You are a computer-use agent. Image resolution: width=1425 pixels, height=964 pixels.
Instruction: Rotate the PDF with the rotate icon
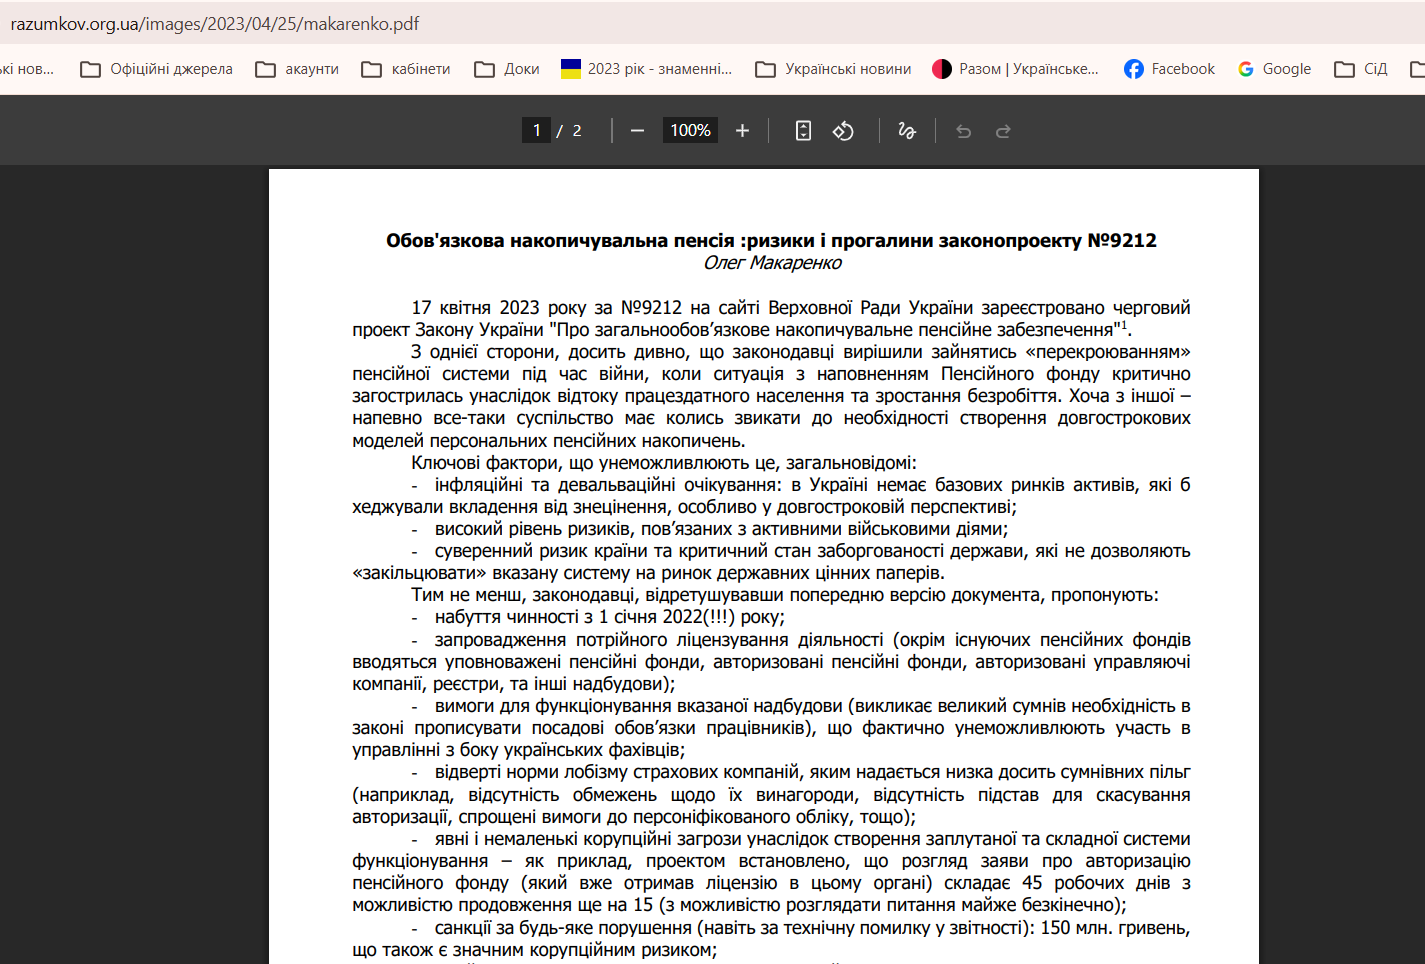coord(843,131)
